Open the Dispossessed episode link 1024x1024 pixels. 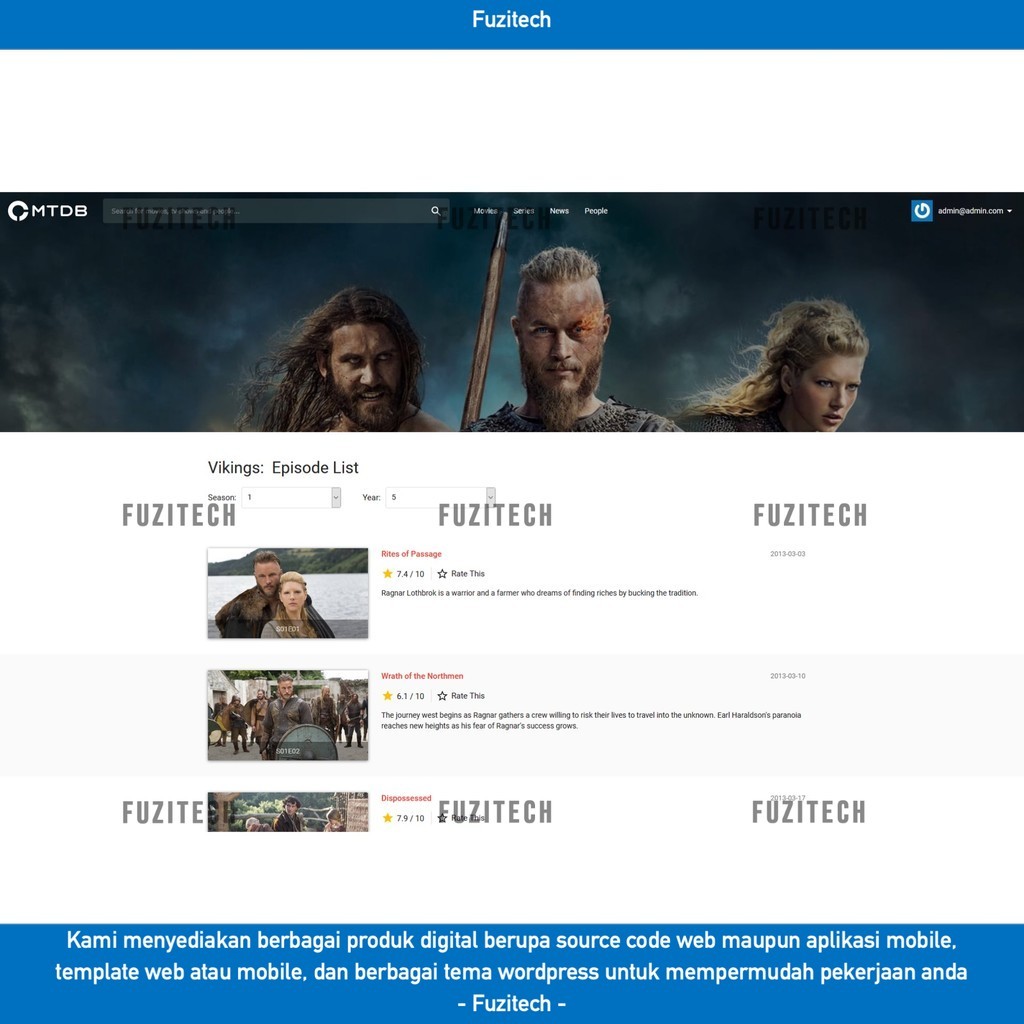tap(406, 798)
